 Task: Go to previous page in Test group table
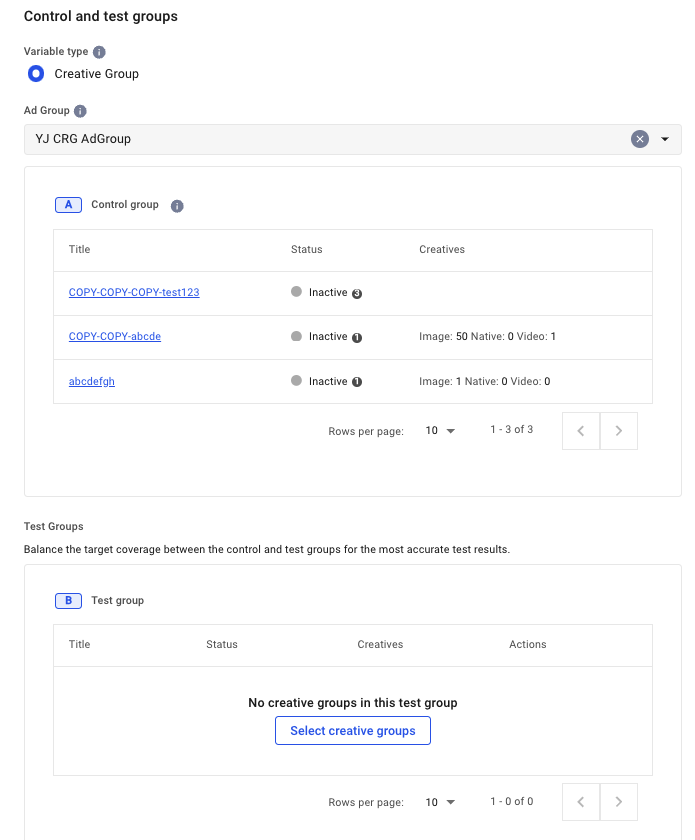point(582,802)
